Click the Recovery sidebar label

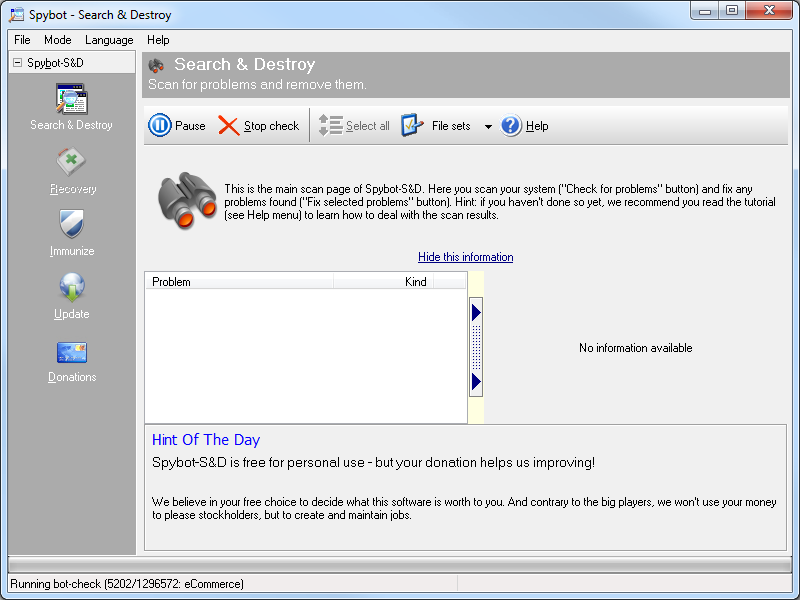[73, 189]
